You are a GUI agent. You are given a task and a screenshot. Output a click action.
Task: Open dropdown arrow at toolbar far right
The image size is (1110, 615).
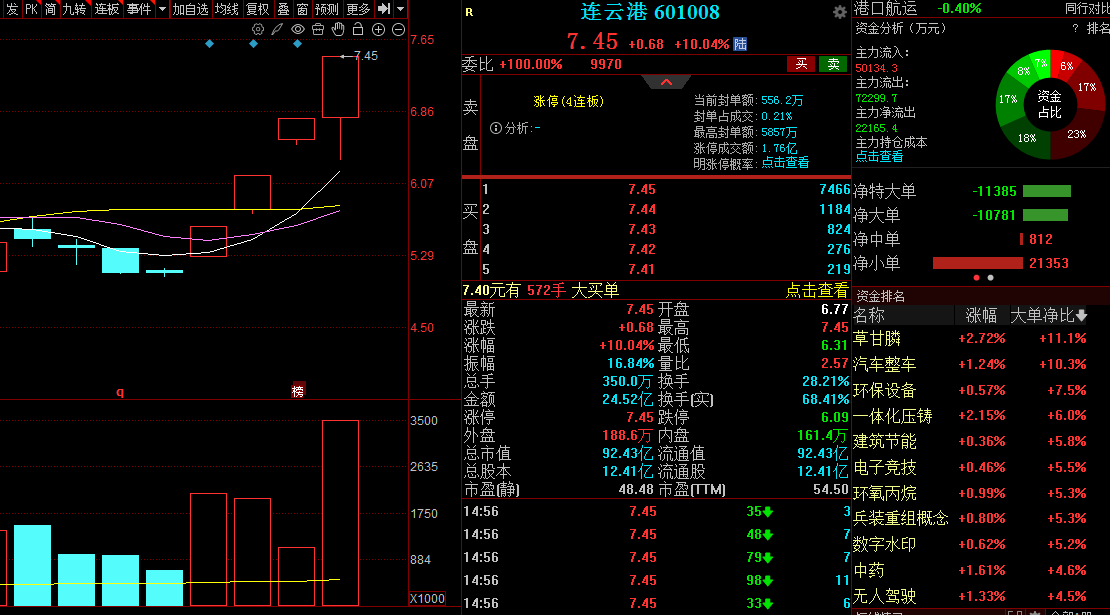click(401, 8)
